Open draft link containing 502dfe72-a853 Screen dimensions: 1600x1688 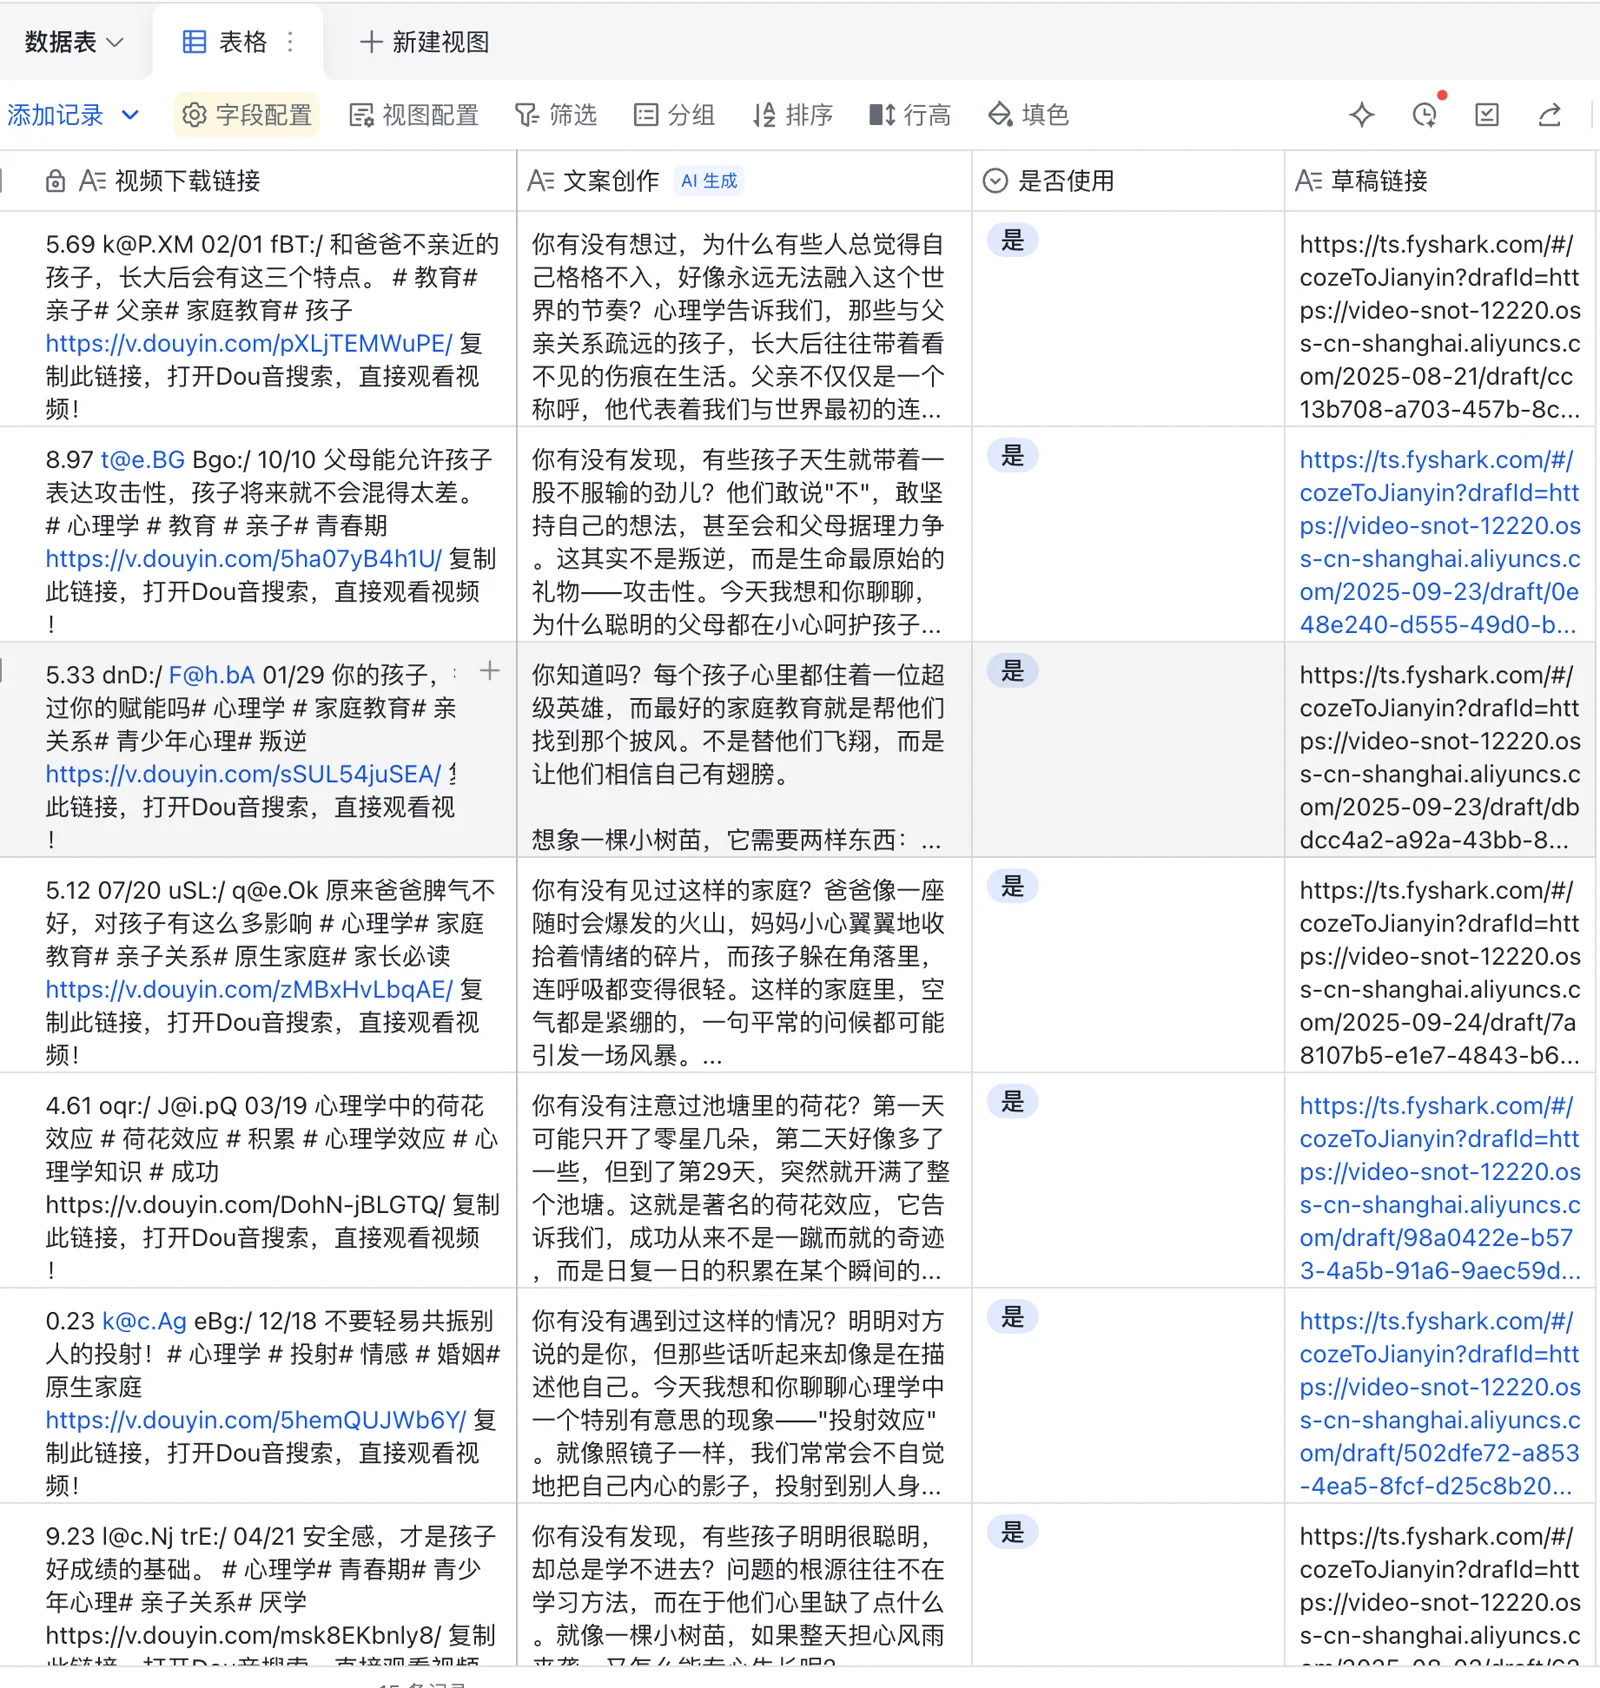[x=1440, y=1403]
